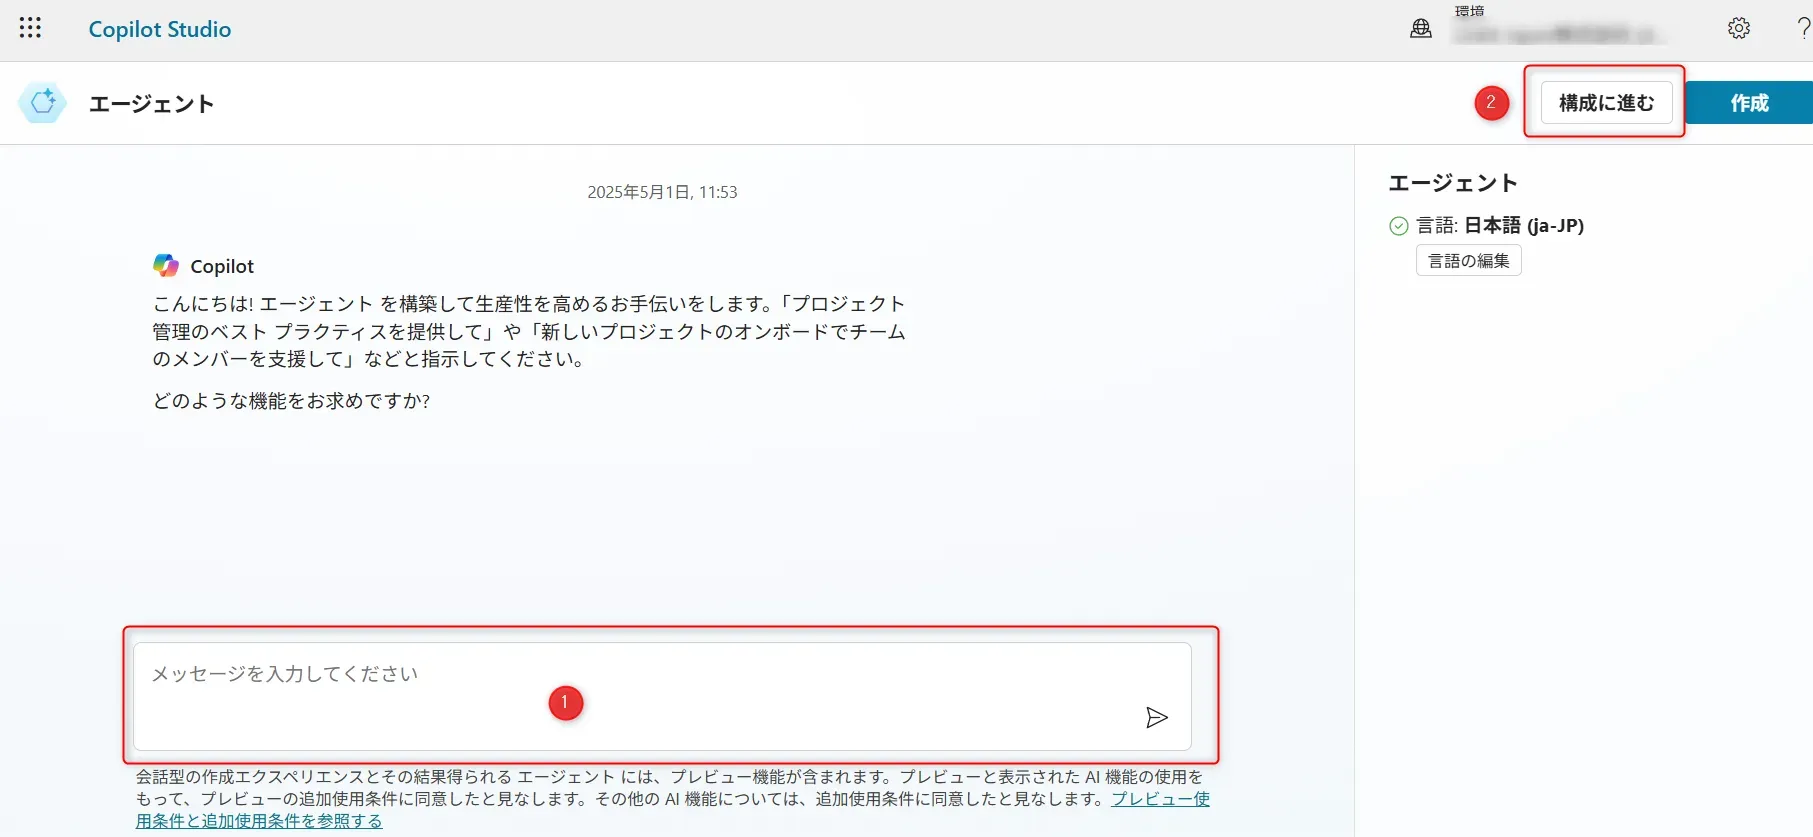Click the green language check mark
Image resolution: width=1813 pixels, height=837 pixels.
tap(1399, 226)
